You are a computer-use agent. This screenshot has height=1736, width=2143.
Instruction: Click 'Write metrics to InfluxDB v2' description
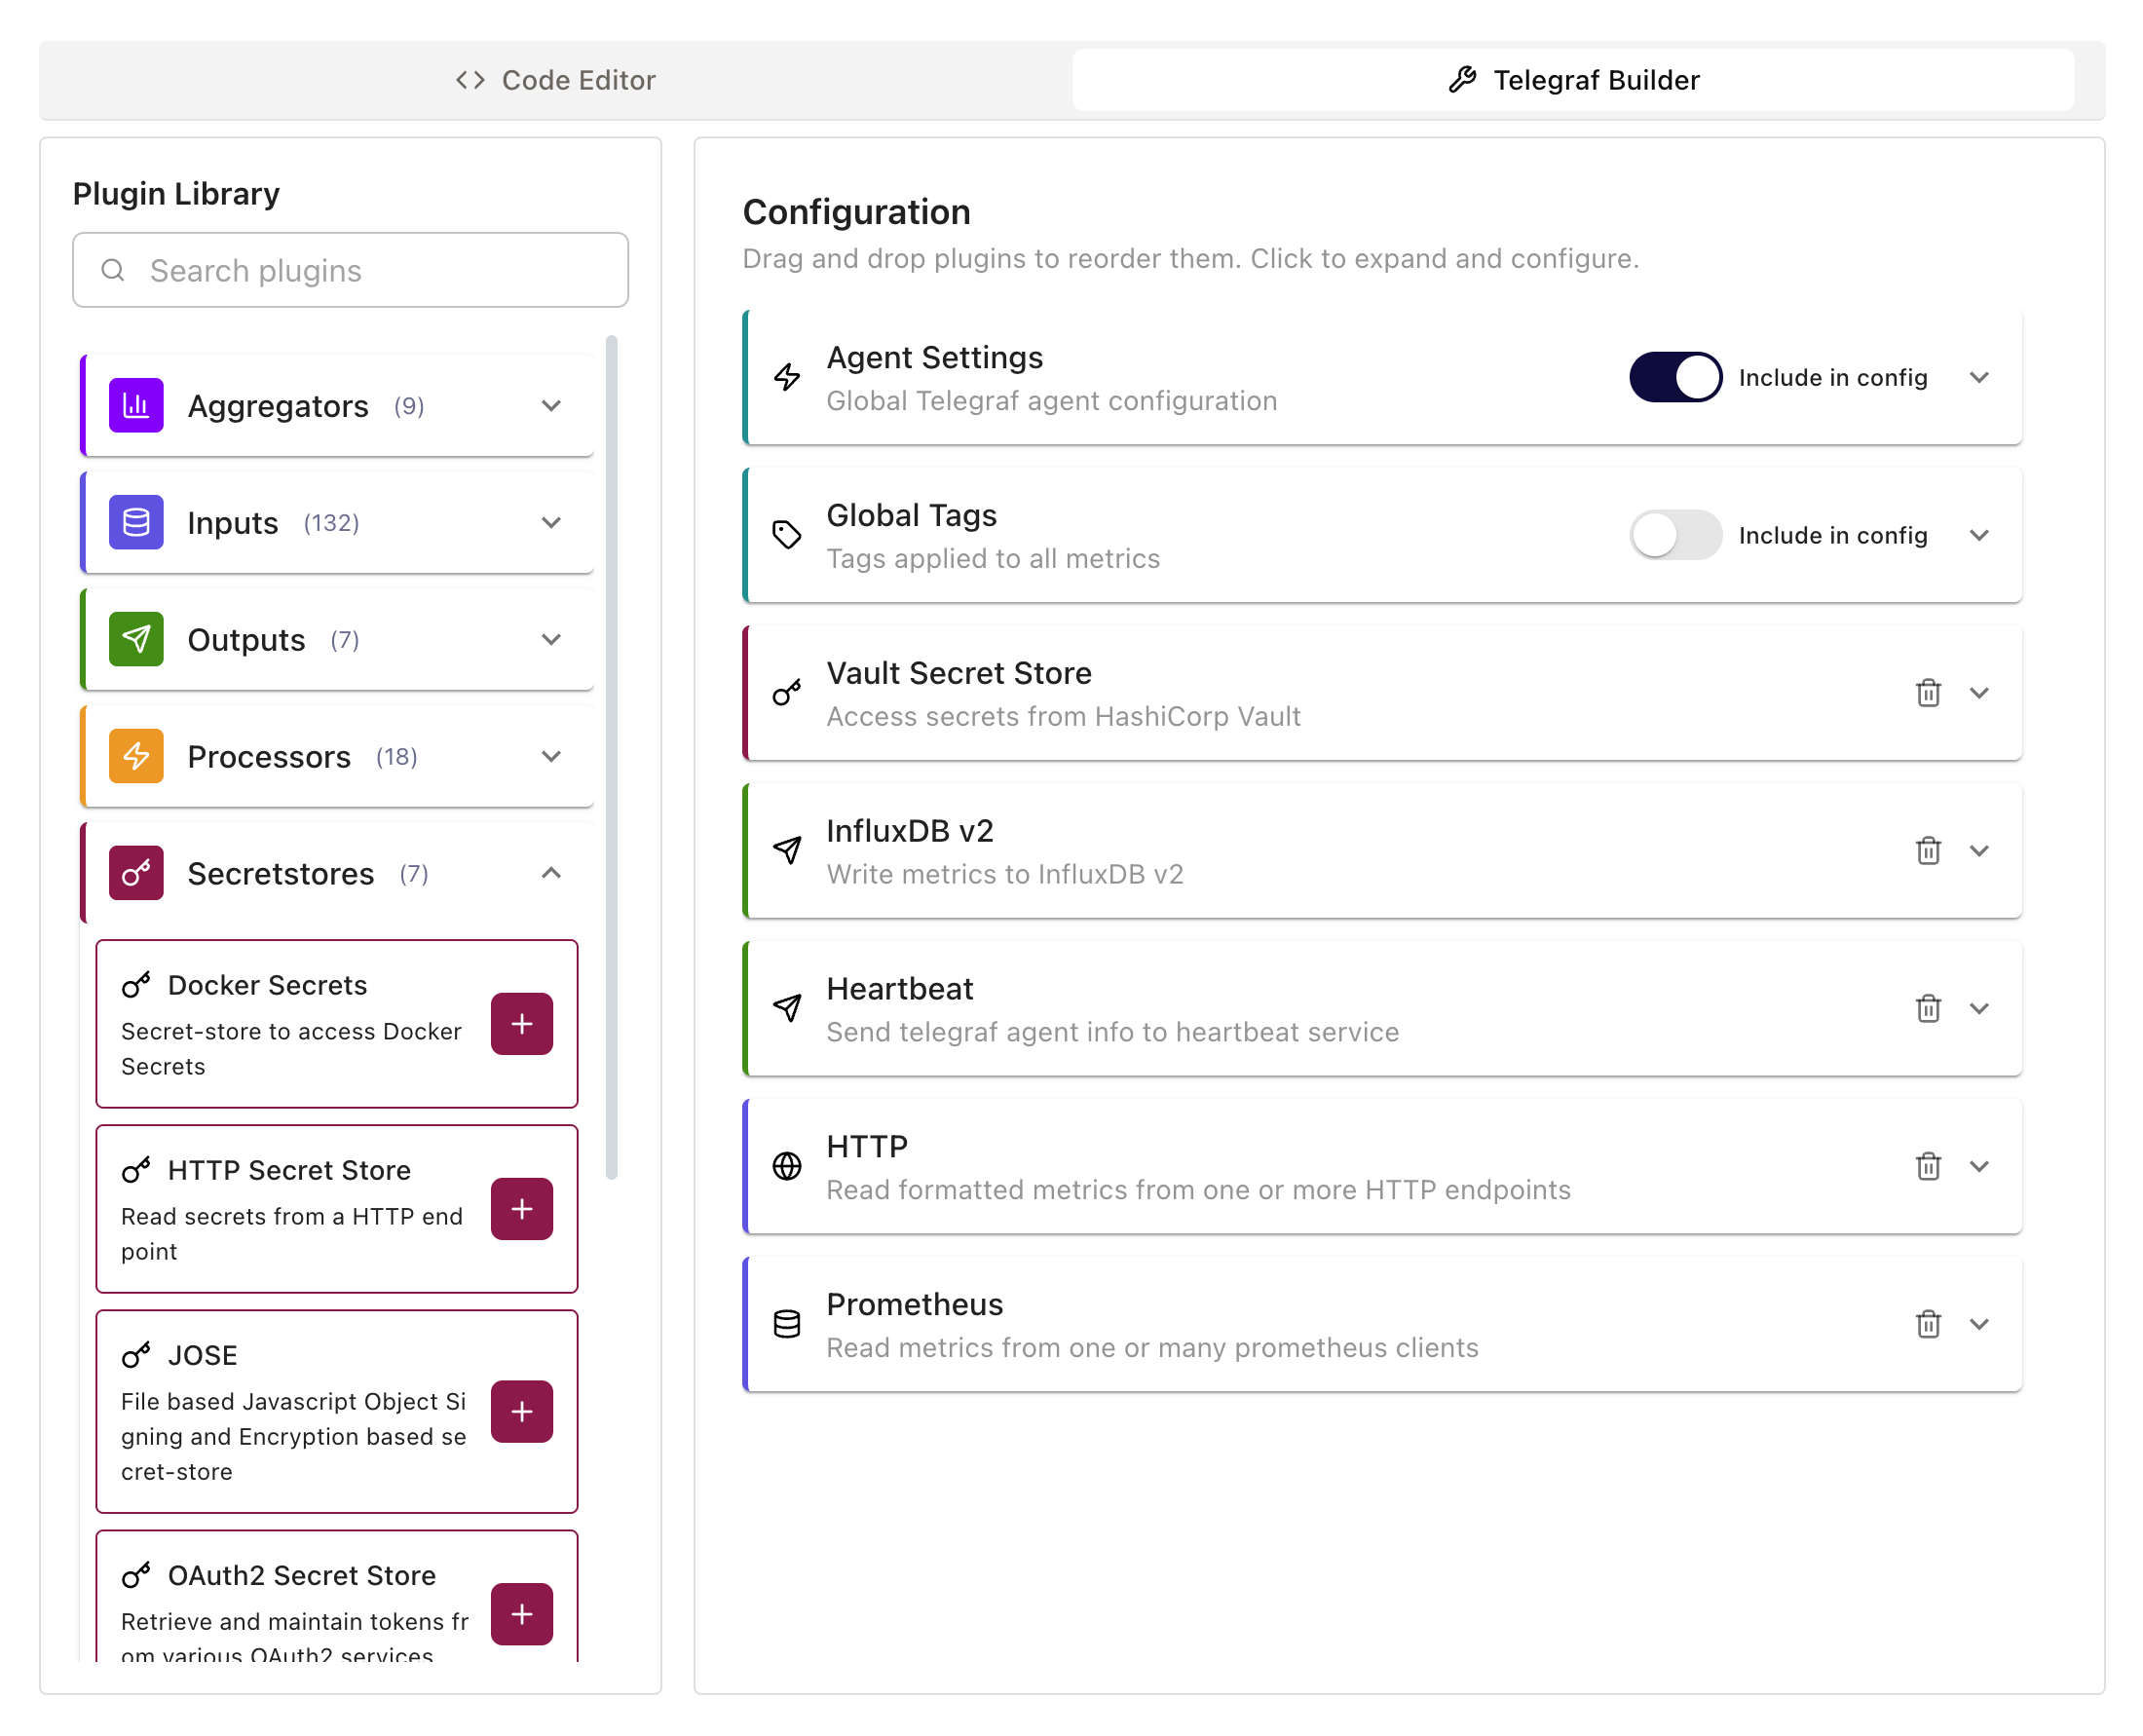click(1004, 874)
